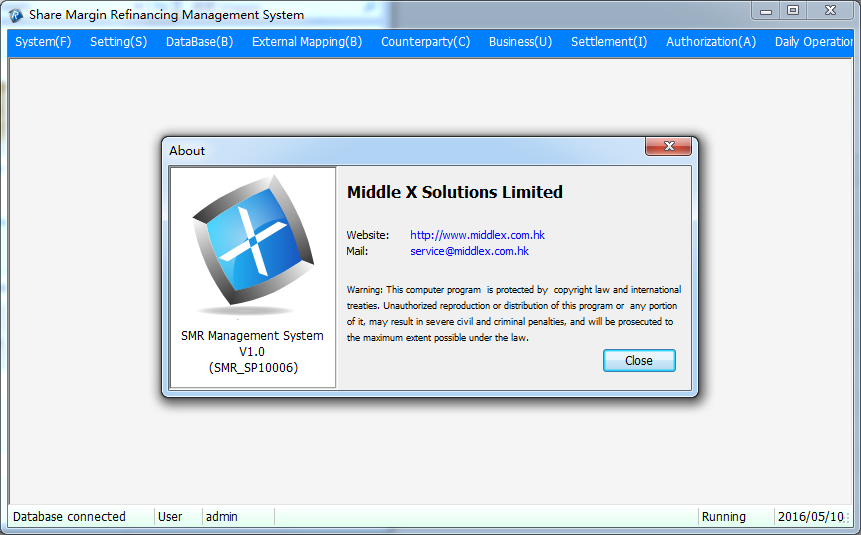Image resolution: width=861 pixels, height=535 pixels.
Task: Click the Website: label
Action: click(367, 235)
